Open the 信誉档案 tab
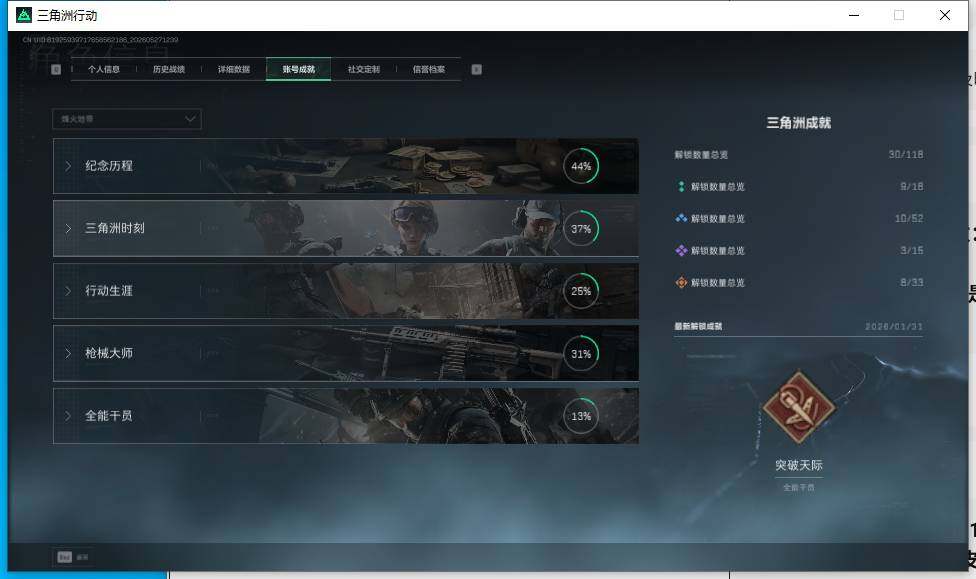Screen dimensions: 976x579 pyautogui.click(x=428, y=69)
